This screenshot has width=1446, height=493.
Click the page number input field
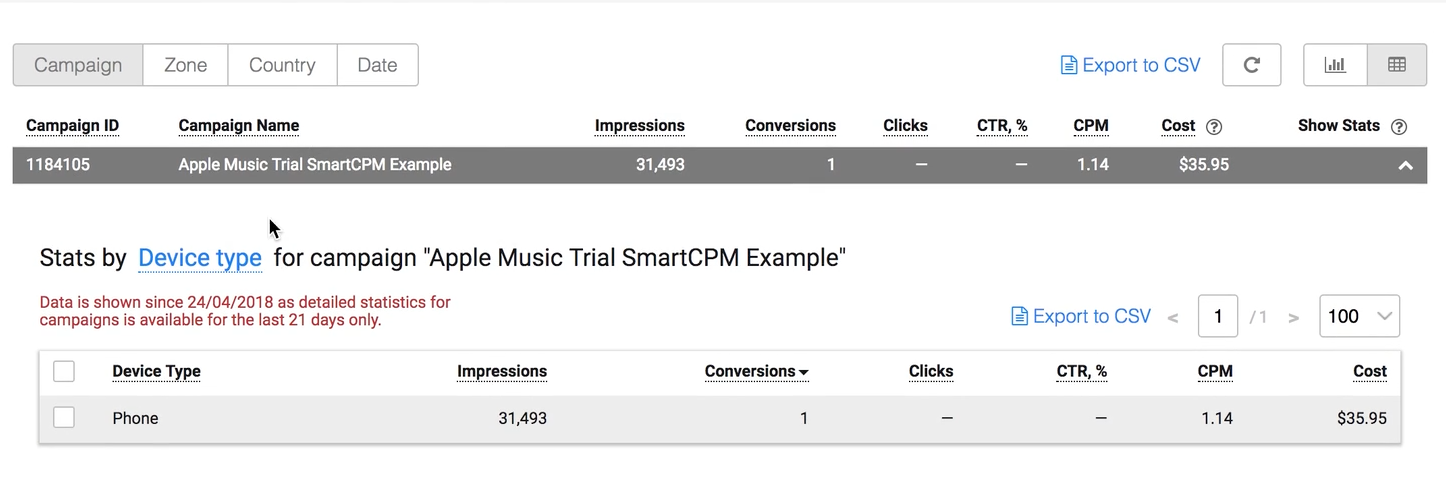click(1218, 316)
